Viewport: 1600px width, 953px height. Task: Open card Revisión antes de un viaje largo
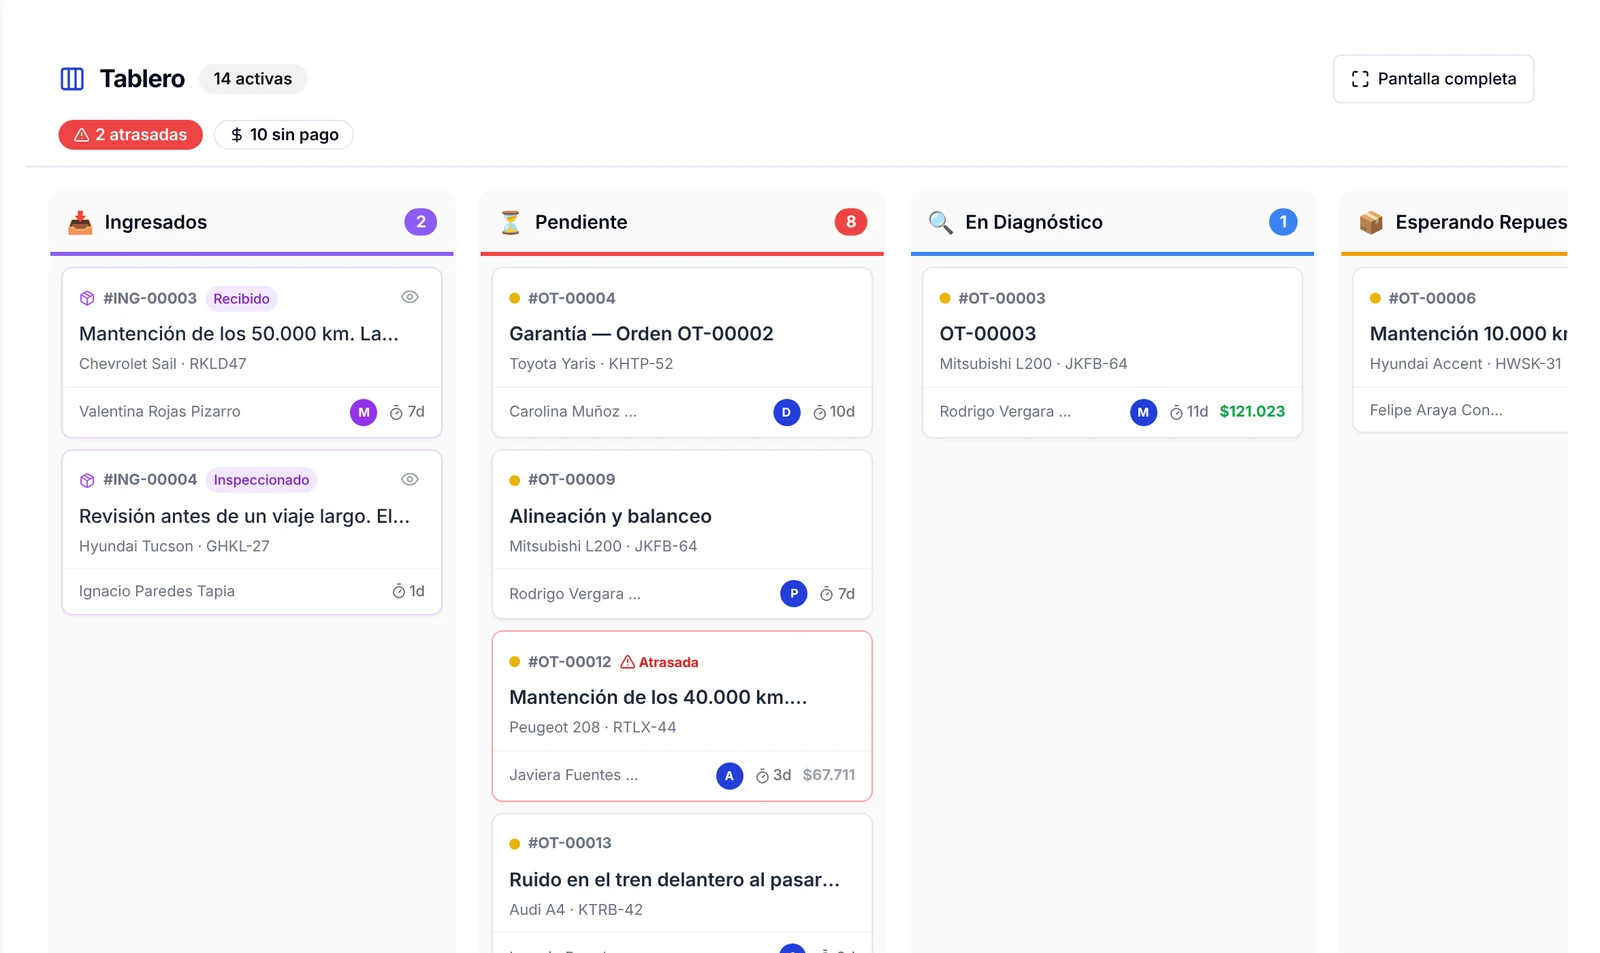coord(252,532)
